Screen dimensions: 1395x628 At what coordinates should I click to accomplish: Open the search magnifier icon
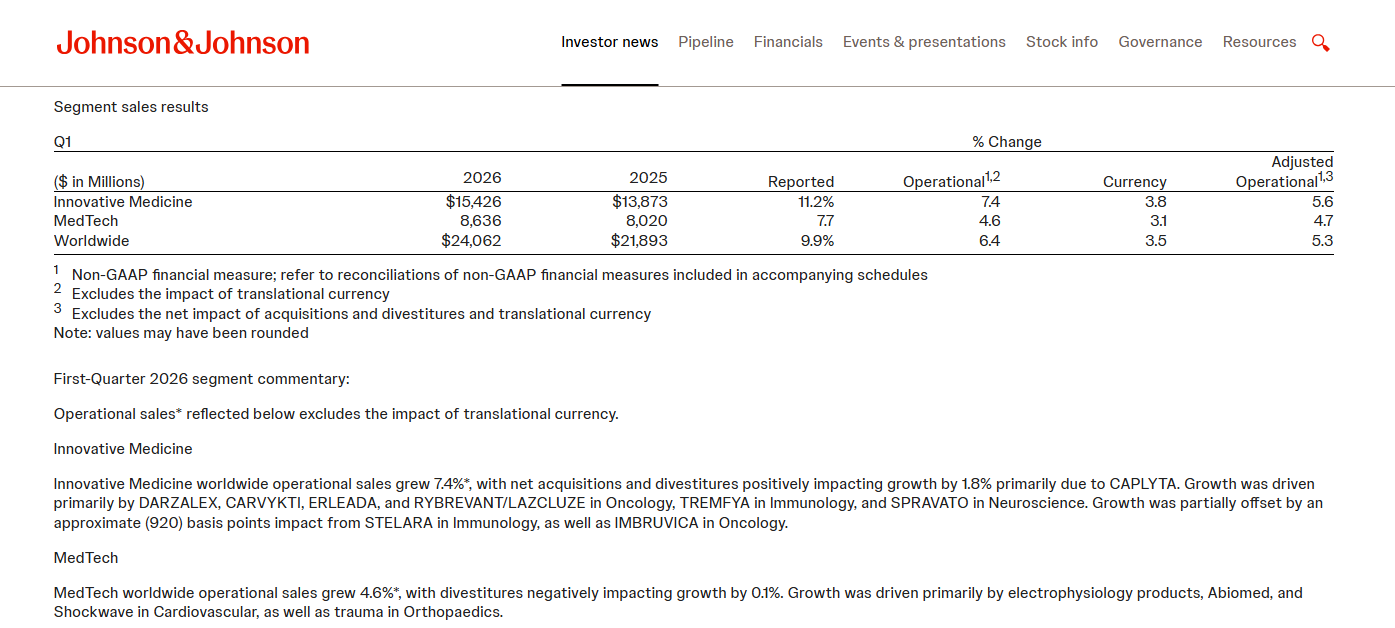1320,43
